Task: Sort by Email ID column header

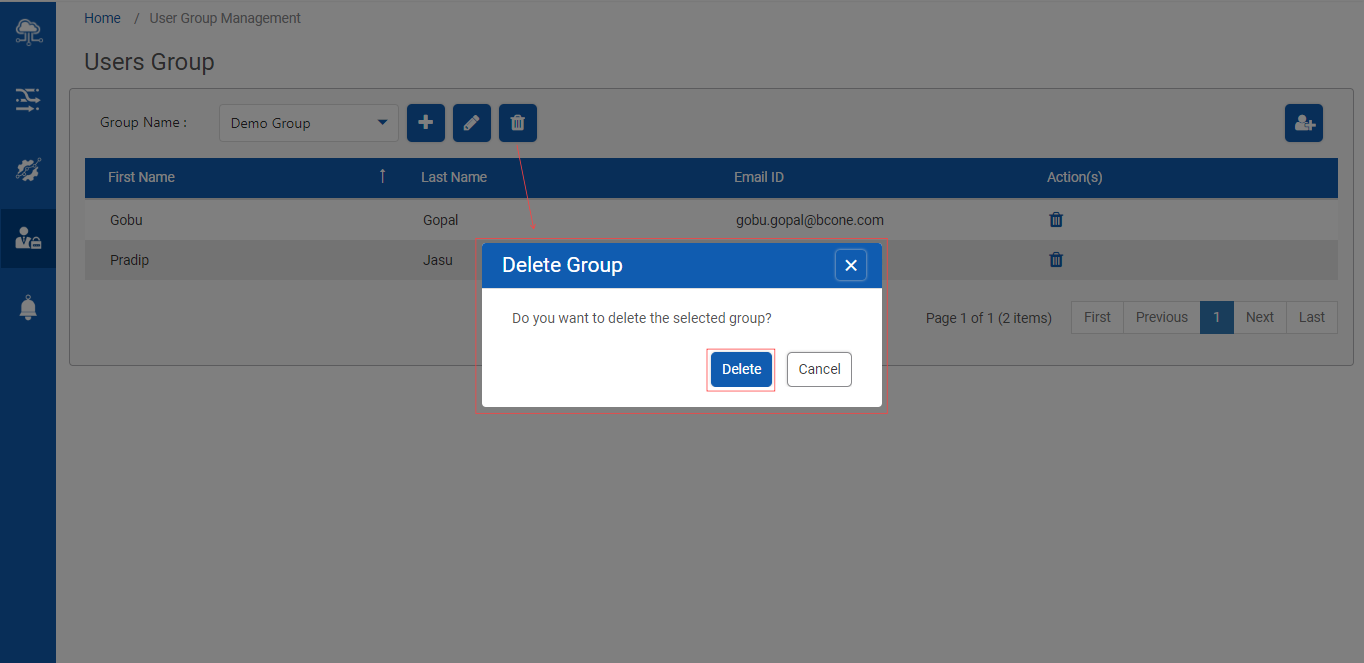Action: tap(759, 177)
